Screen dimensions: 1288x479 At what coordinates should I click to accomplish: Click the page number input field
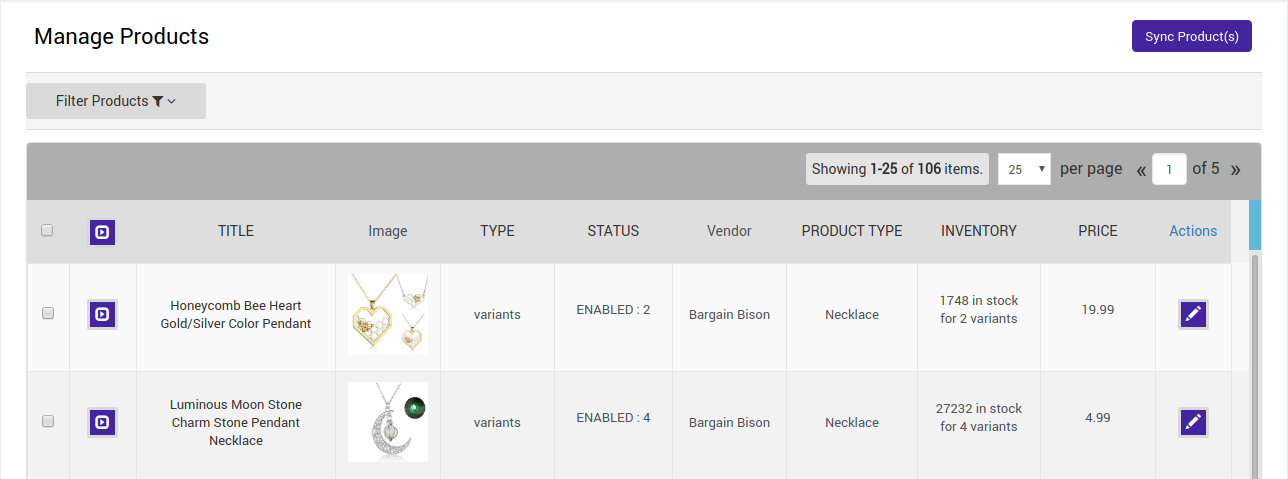click(1169, 169)
